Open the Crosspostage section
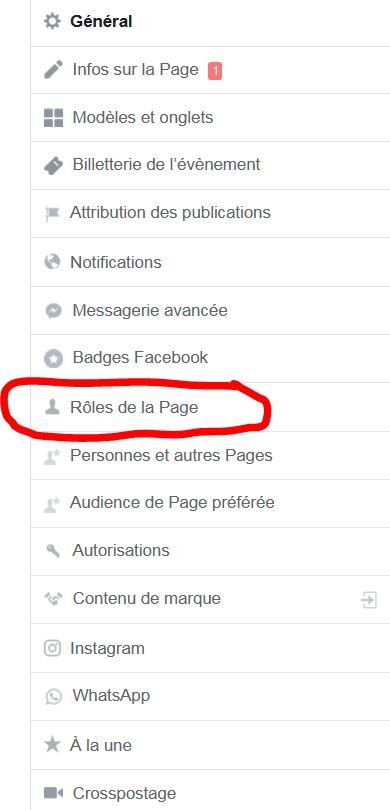Viewport: 390px width, 810px height. coord(210,792)
